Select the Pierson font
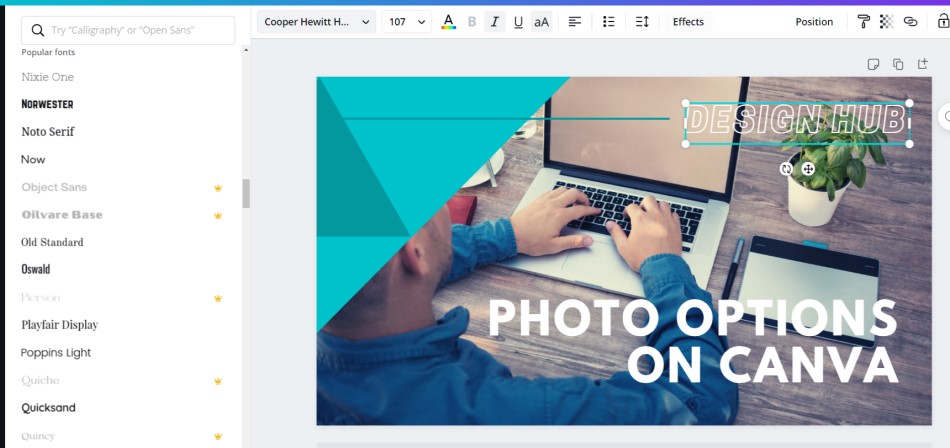950x448 pixels. [x=41, y=298]
